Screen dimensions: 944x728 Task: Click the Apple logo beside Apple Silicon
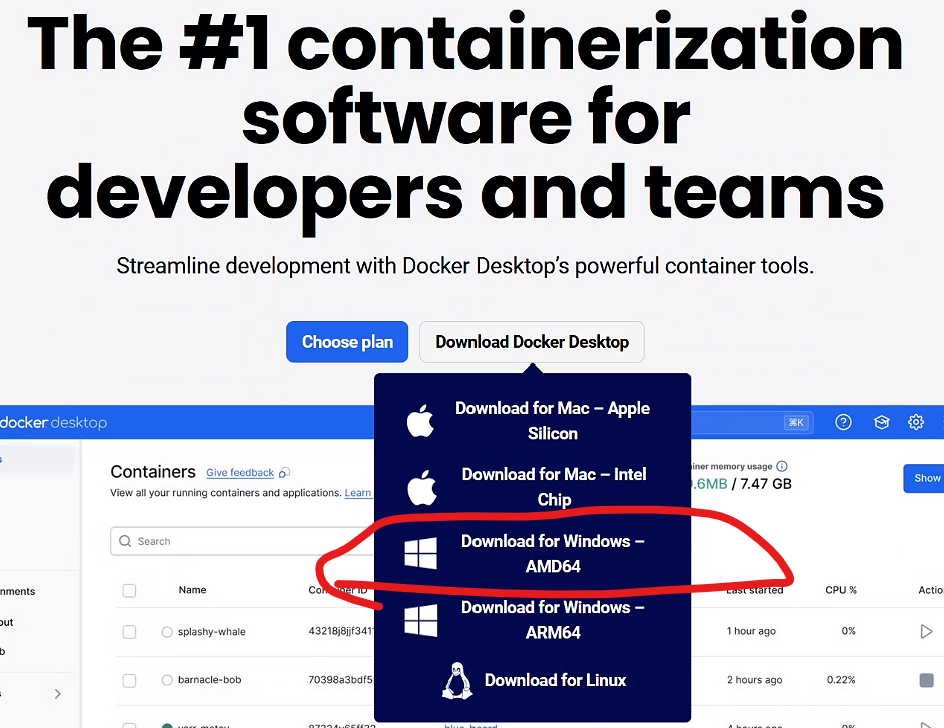[x=420, y=420]
